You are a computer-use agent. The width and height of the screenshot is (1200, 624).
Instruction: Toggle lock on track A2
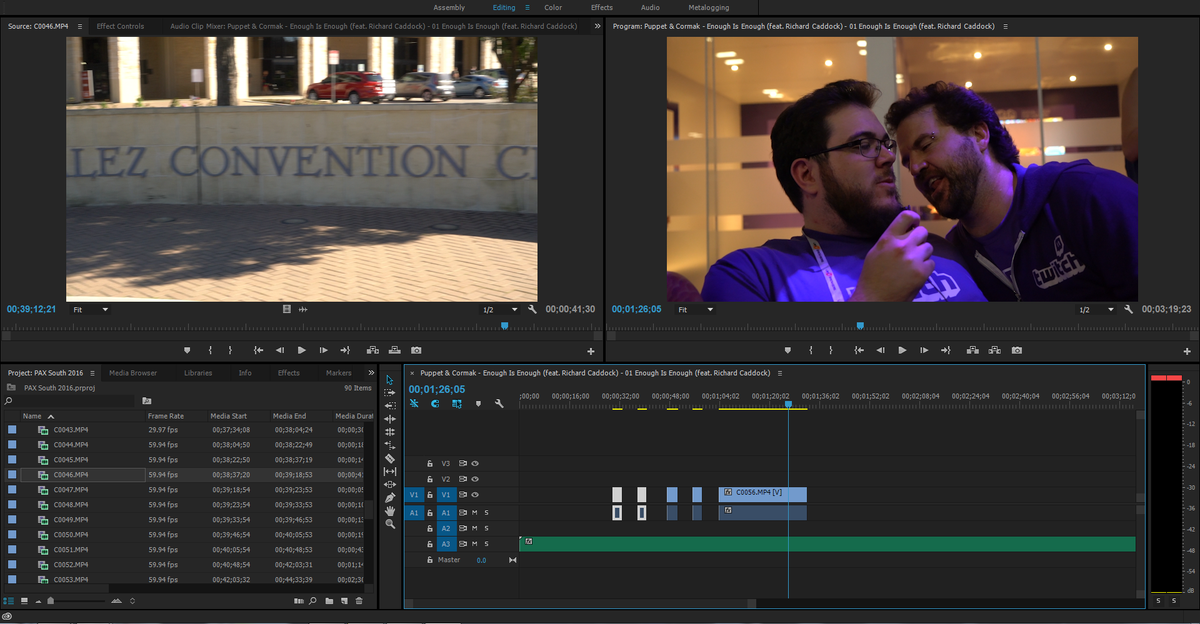430,528
